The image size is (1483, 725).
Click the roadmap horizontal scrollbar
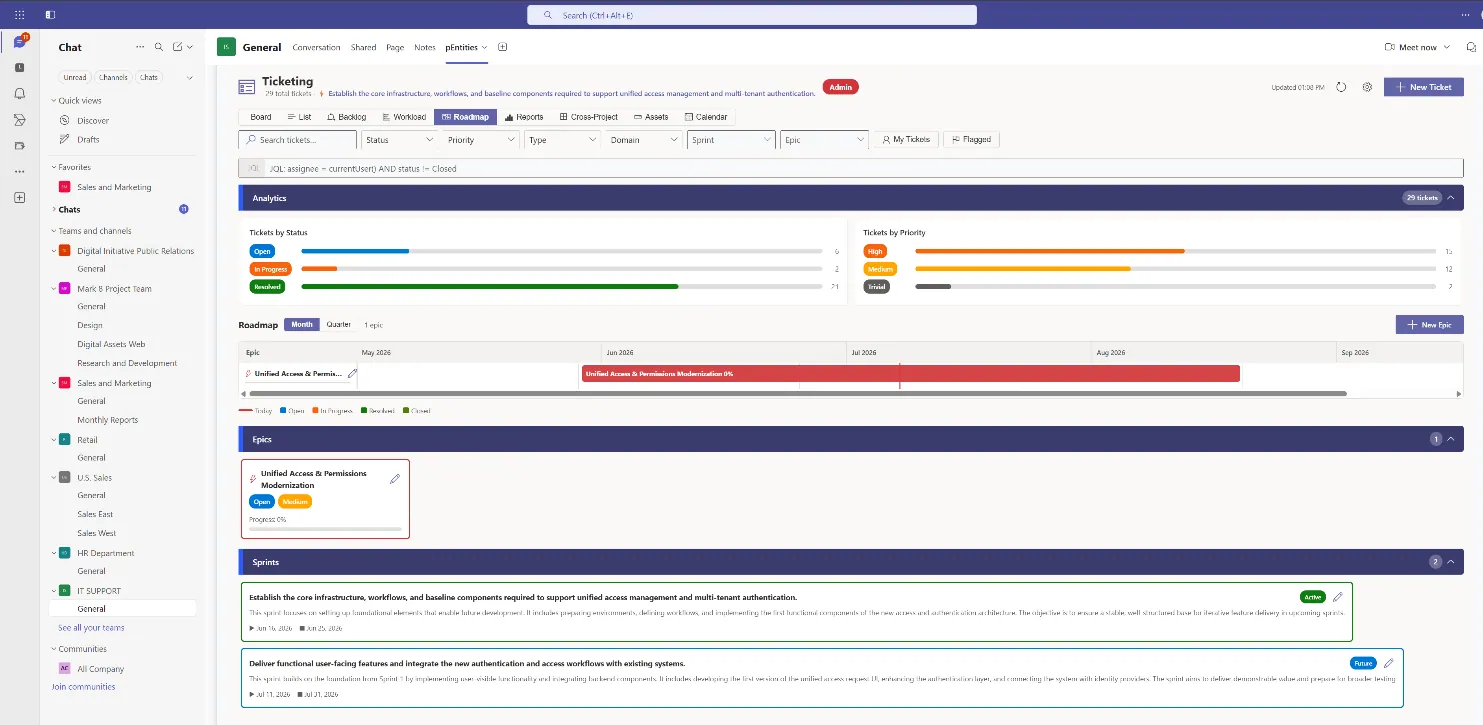798,393
